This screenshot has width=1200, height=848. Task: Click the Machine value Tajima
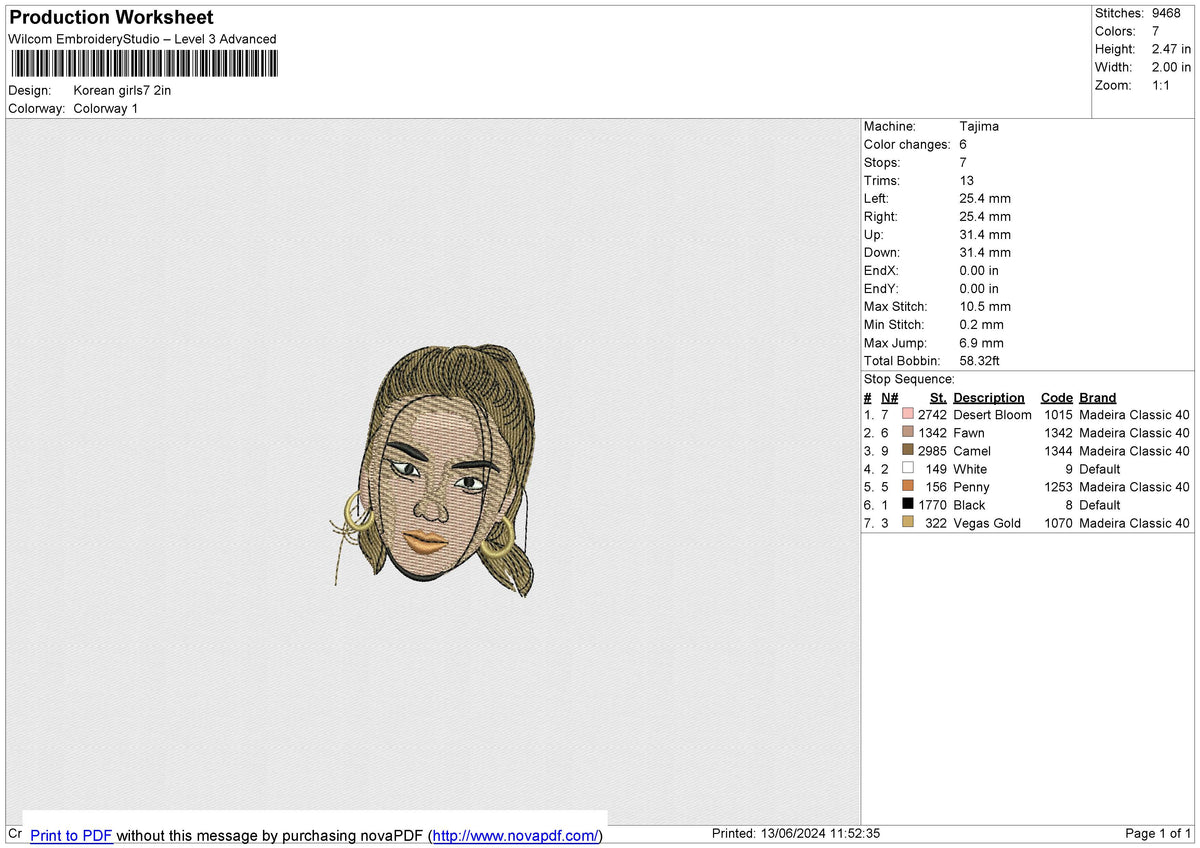[x=979, y=126]
